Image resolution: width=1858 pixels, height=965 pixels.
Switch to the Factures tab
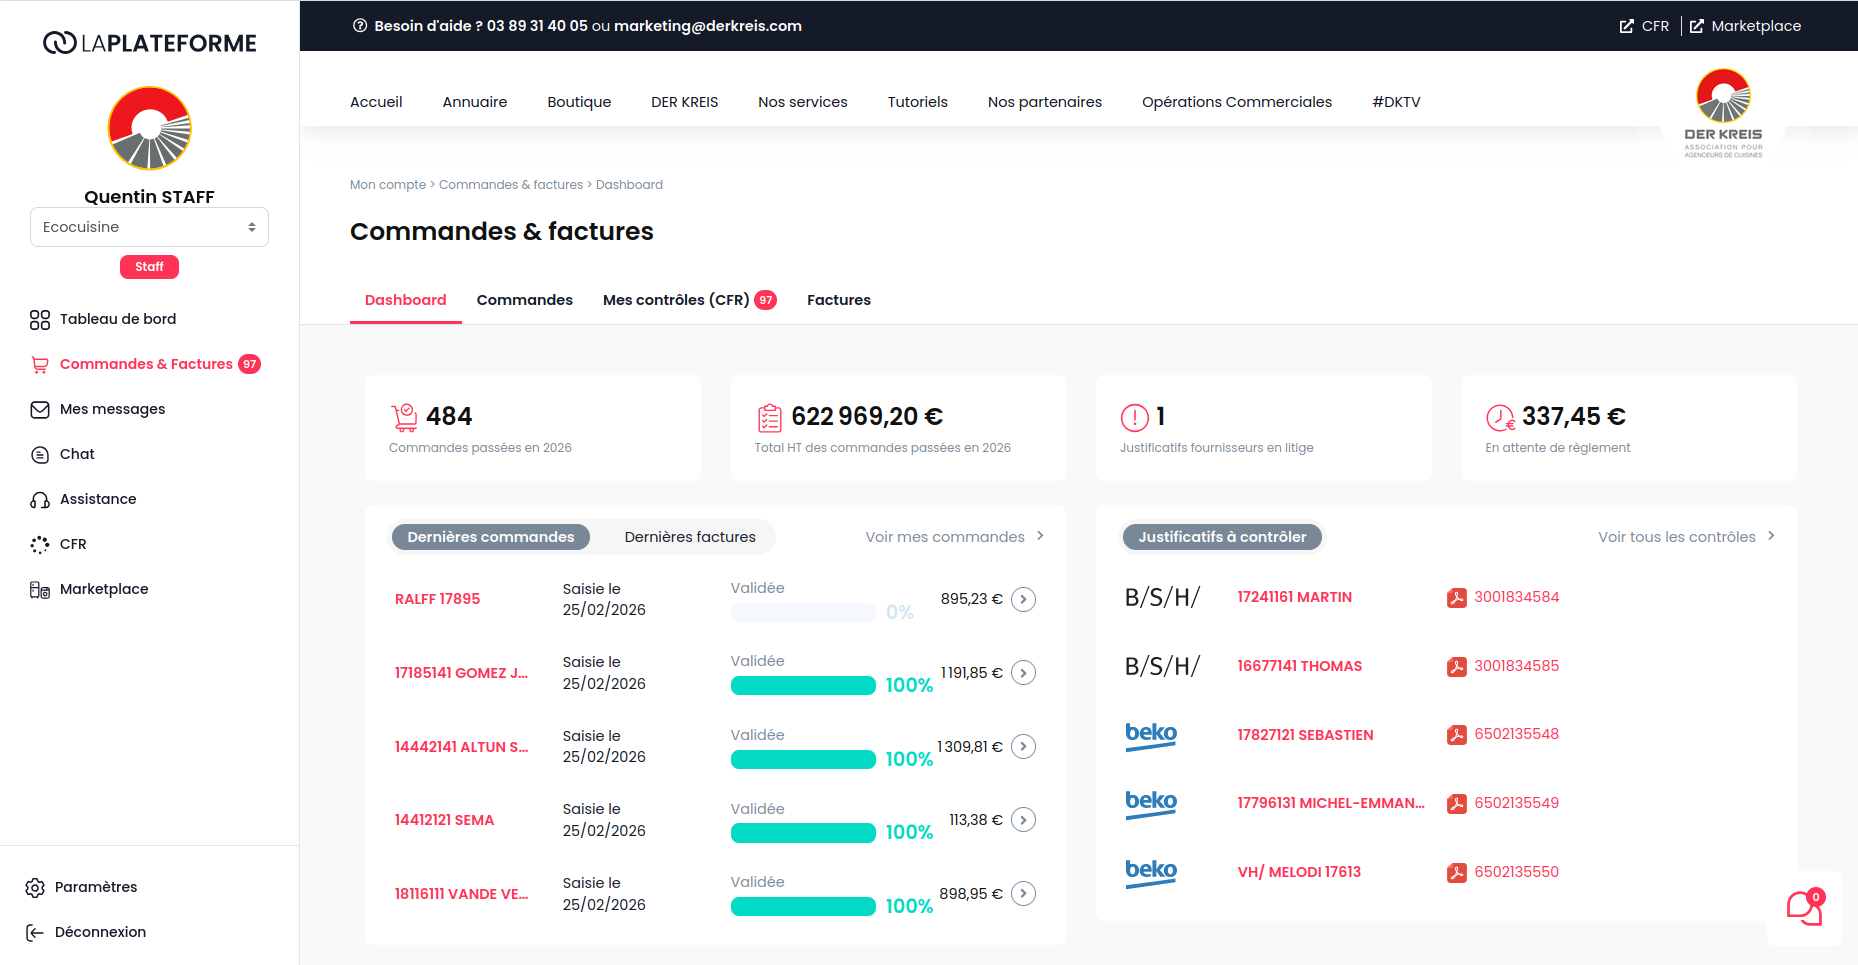coord(838,300)
